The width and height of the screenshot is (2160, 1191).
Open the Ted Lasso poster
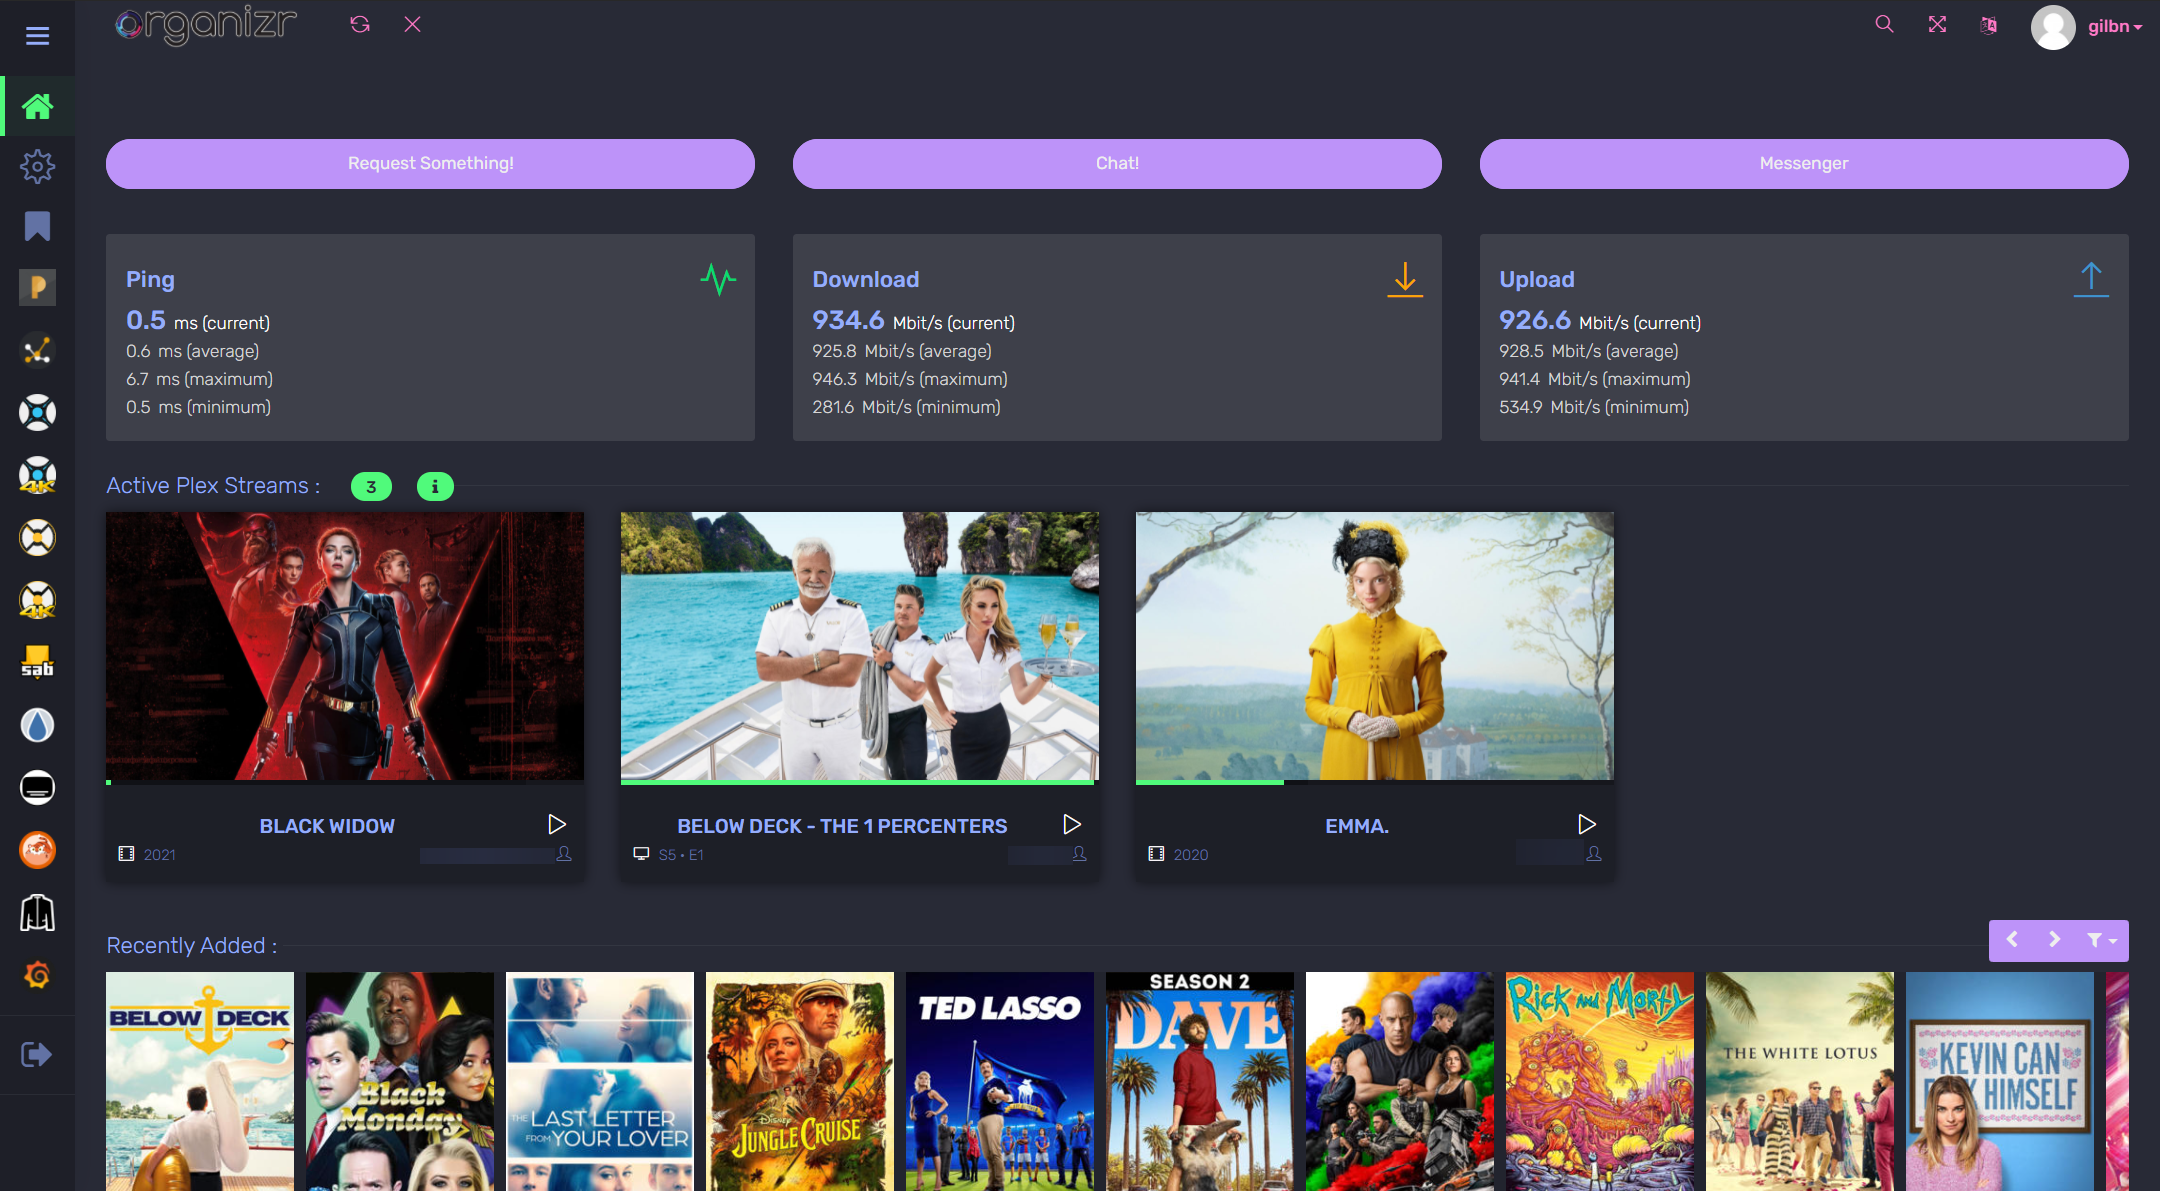click(1000, 1081)
